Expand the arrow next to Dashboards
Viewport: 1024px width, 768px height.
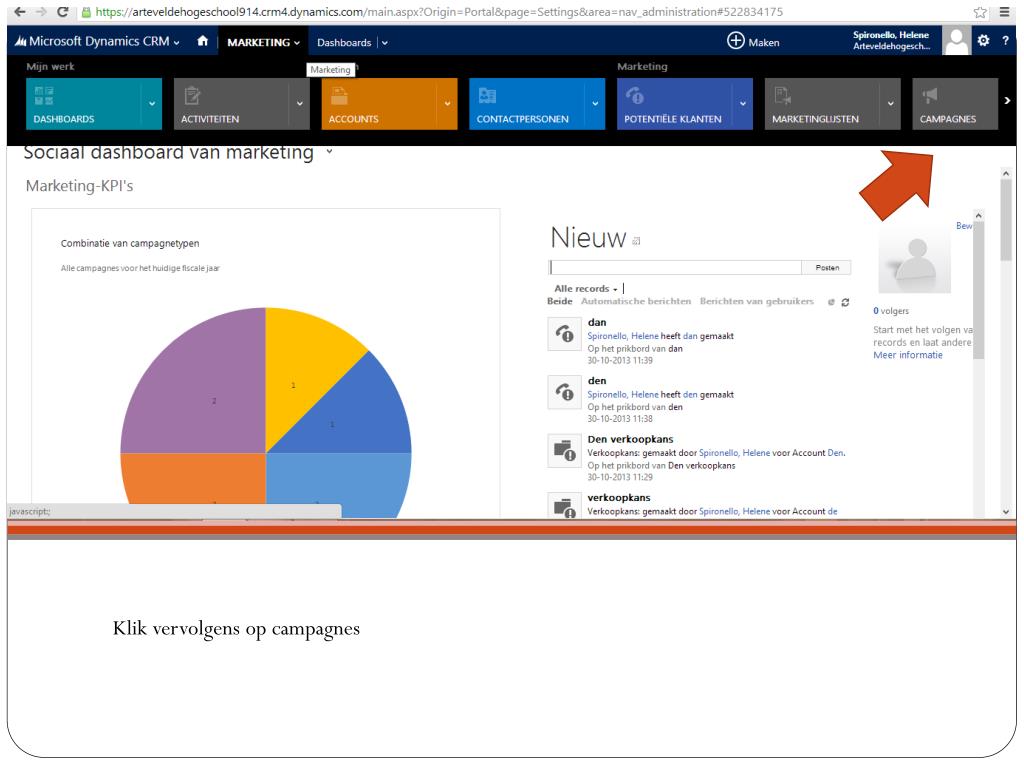(385, 43)
